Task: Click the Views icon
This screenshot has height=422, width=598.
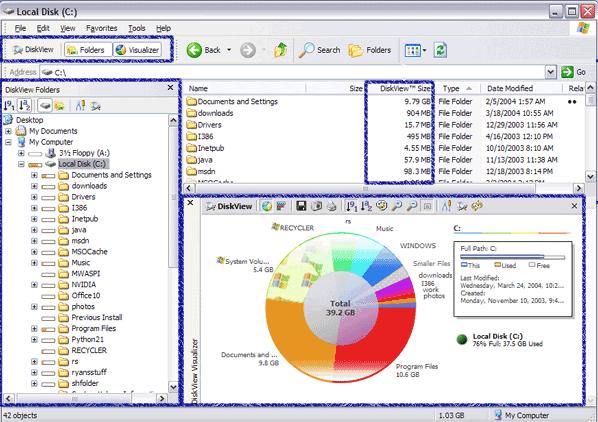Action: [413, 50]
